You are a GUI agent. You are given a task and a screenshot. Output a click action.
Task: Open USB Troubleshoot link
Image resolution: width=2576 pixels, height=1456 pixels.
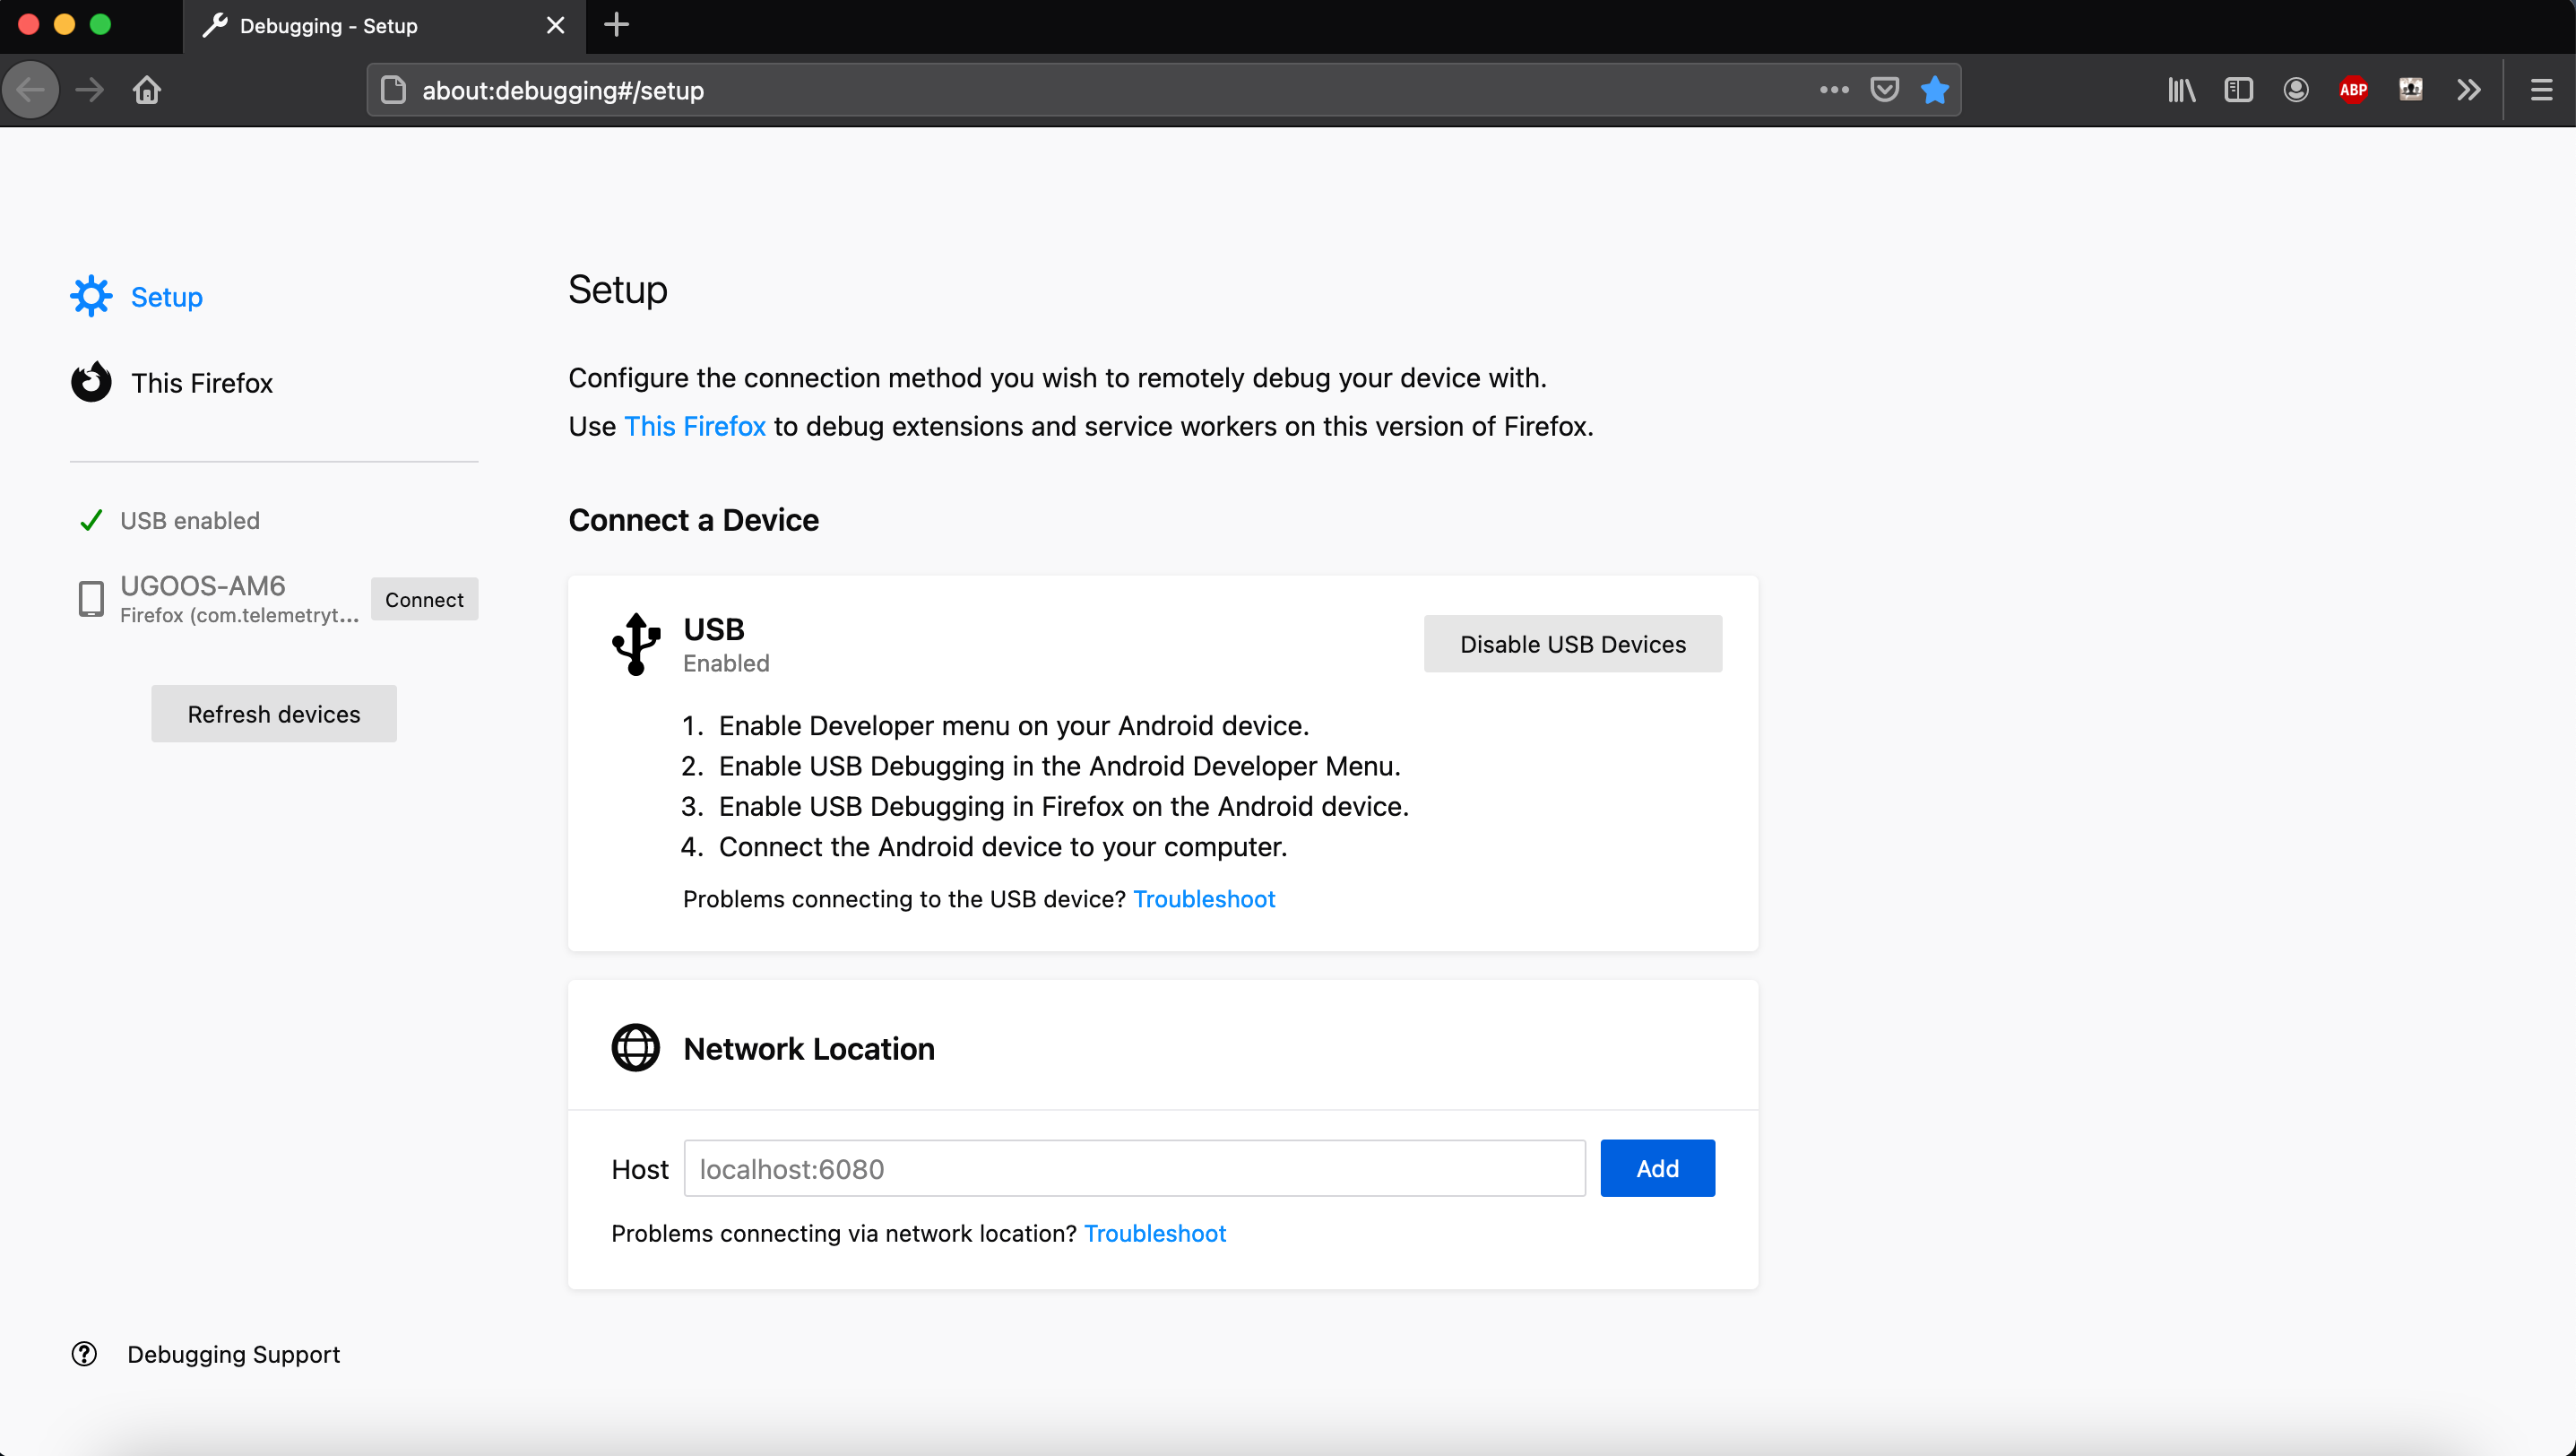tap(1203, 899)
